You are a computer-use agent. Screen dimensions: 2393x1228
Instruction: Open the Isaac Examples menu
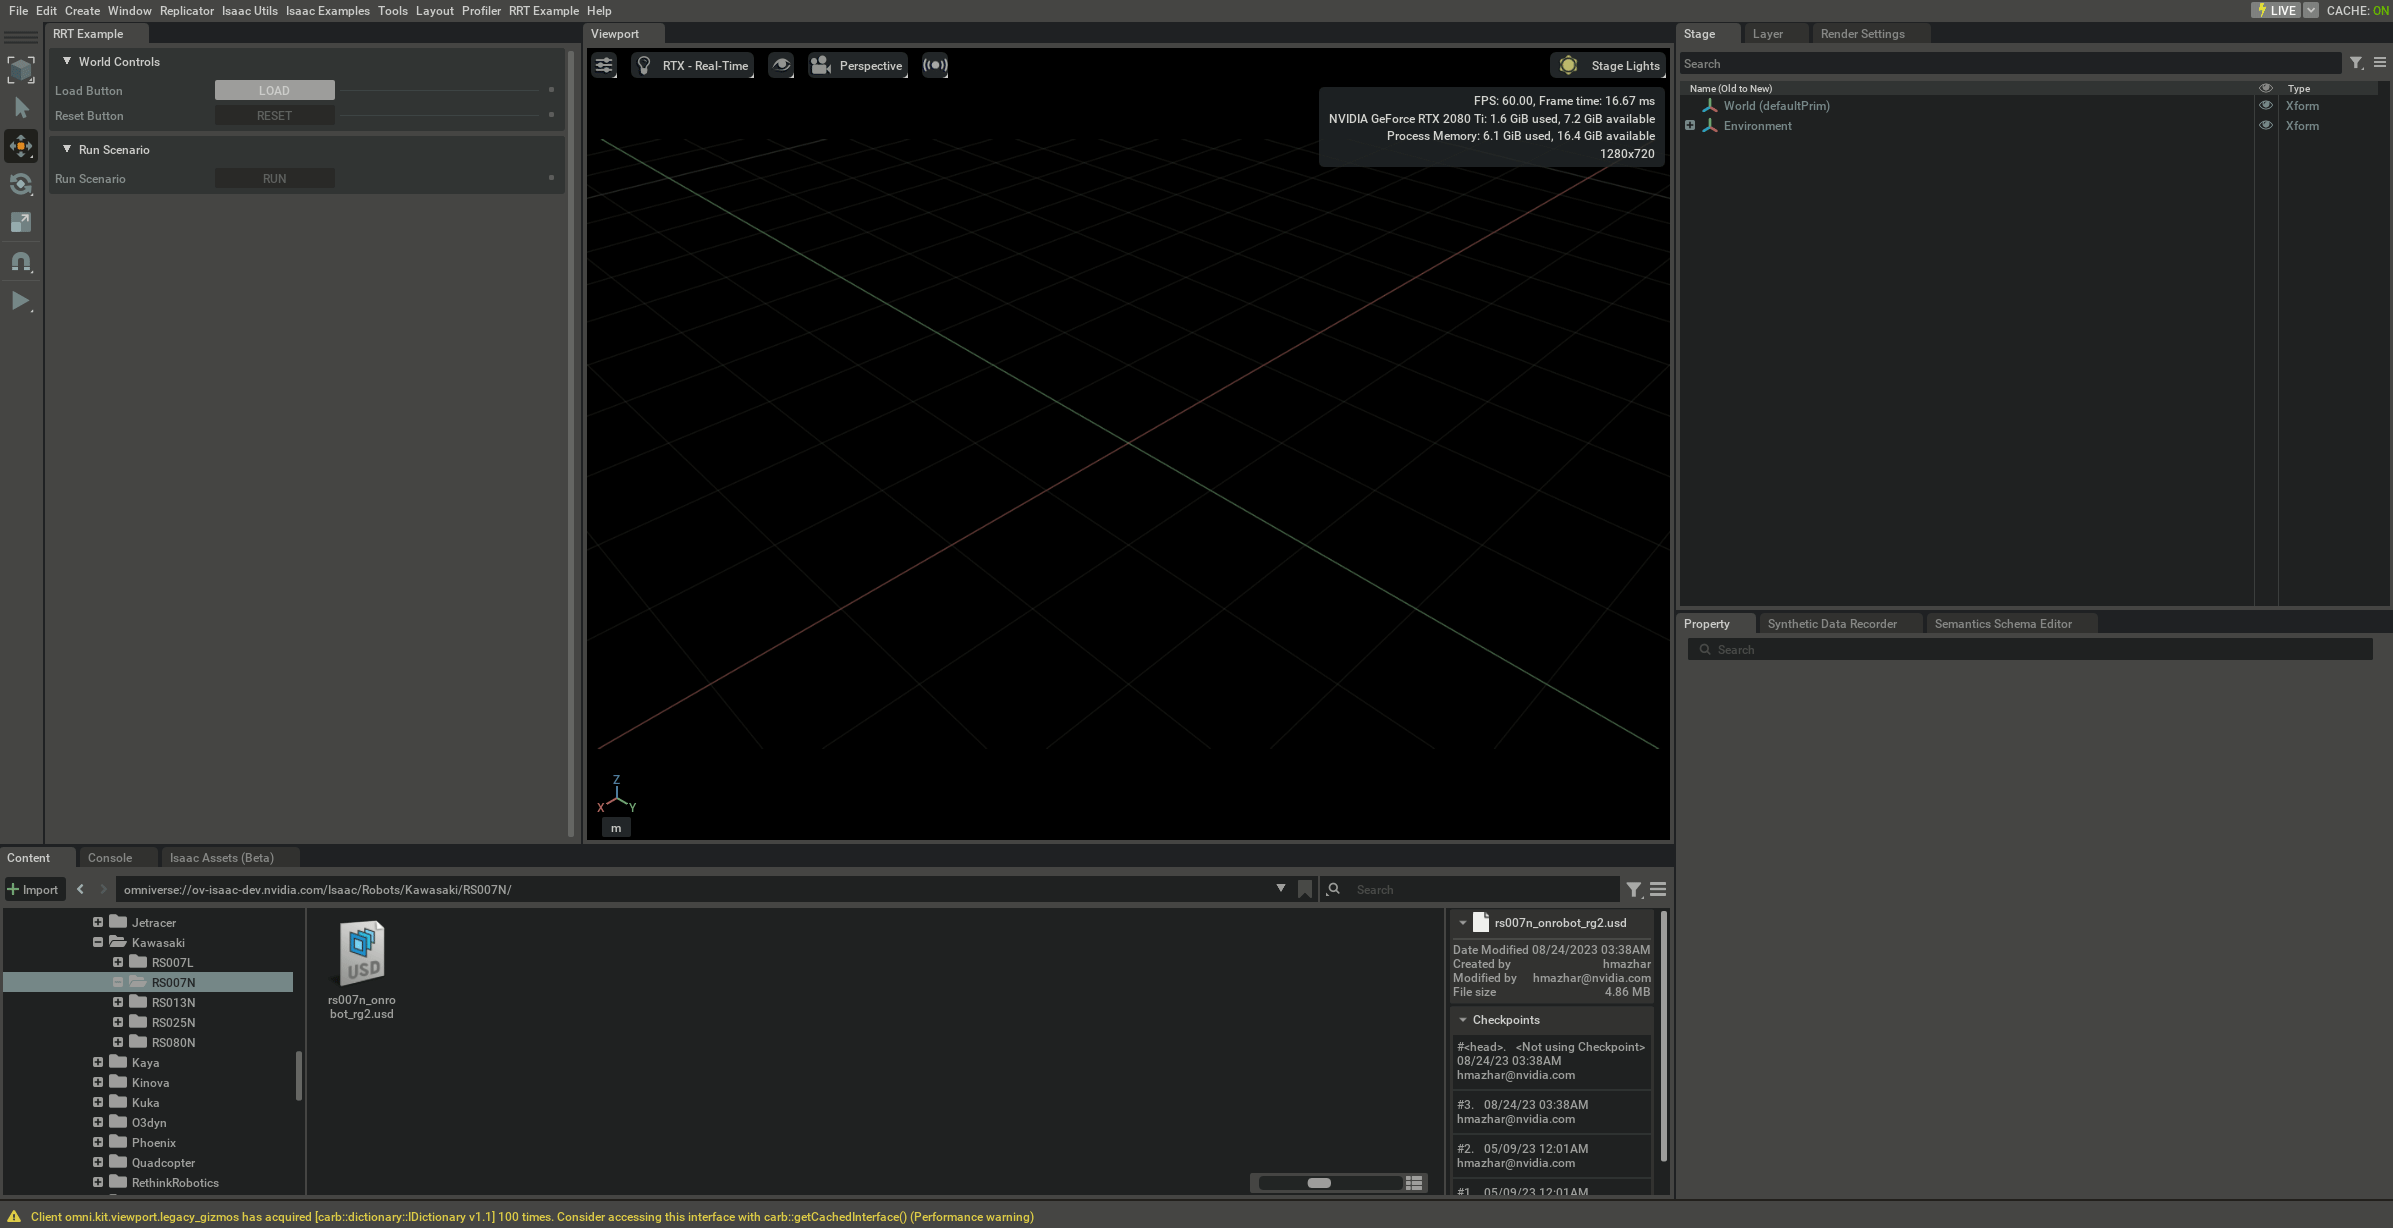point(327,11)
